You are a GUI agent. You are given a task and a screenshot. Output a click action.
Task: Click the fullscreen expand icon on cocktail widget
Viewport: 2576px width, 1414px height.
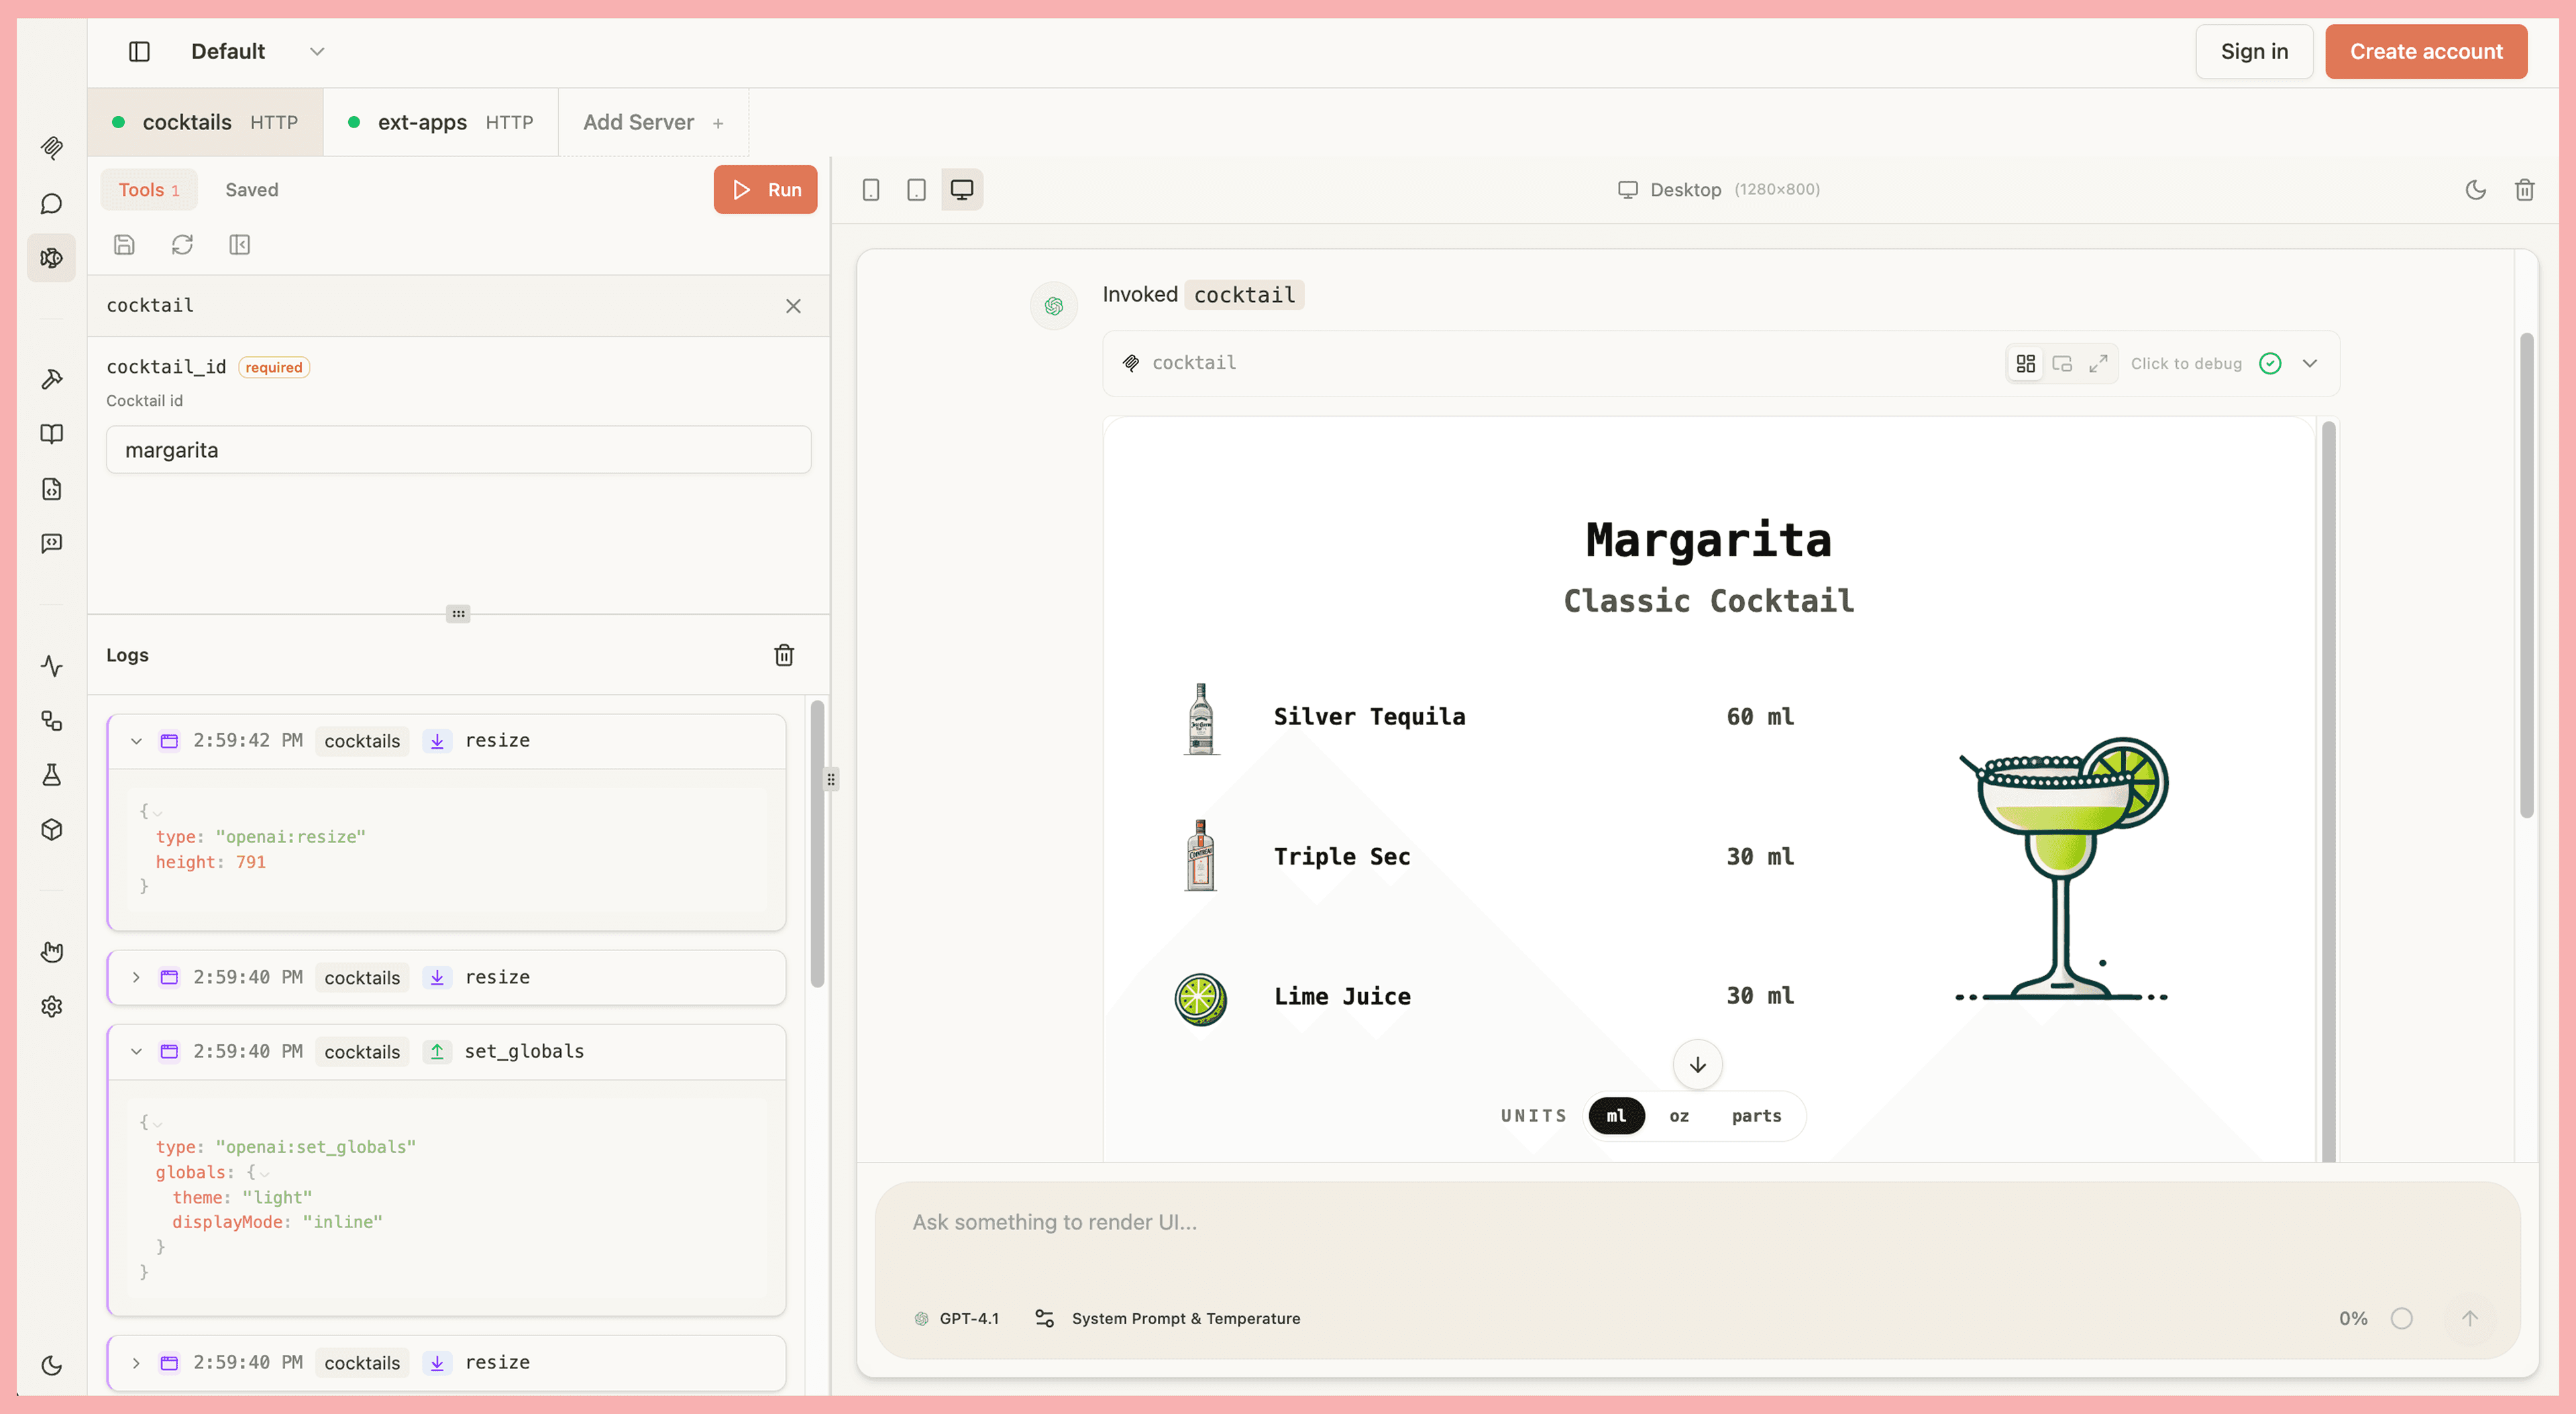pos(2098,364)
